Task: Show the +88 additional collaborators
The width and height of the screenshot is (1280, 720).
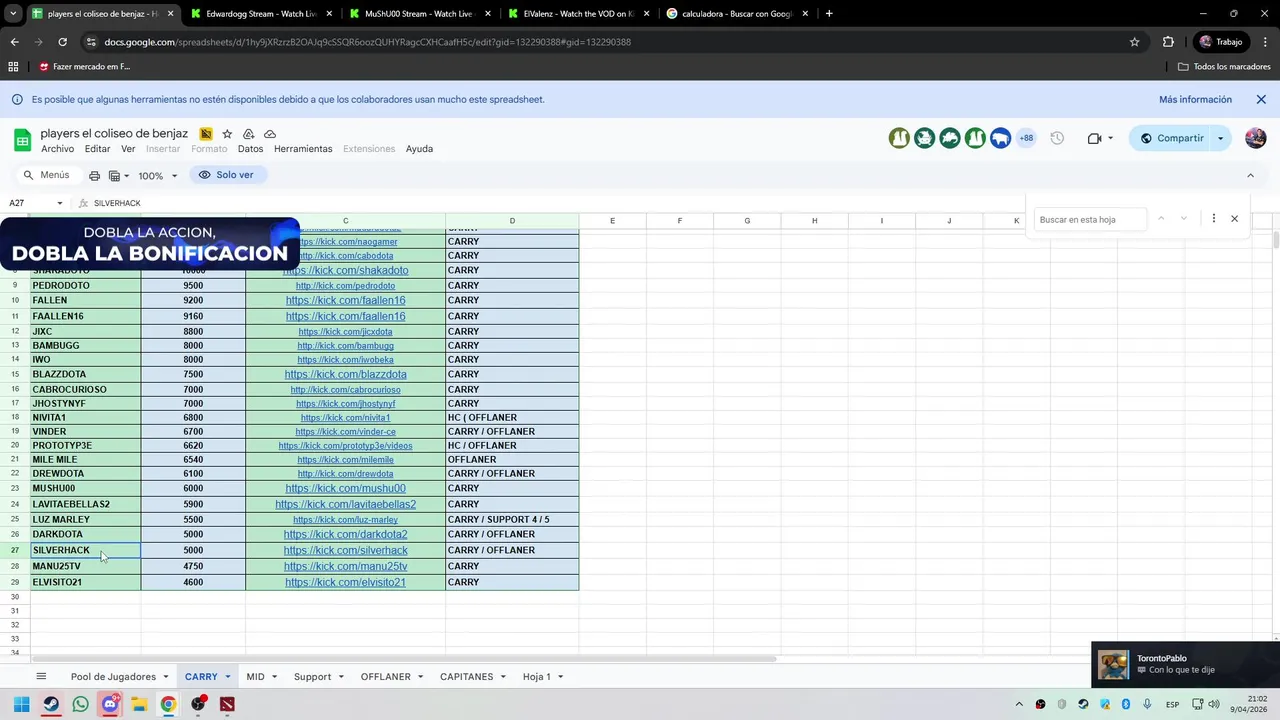Action: point(1026,138)
